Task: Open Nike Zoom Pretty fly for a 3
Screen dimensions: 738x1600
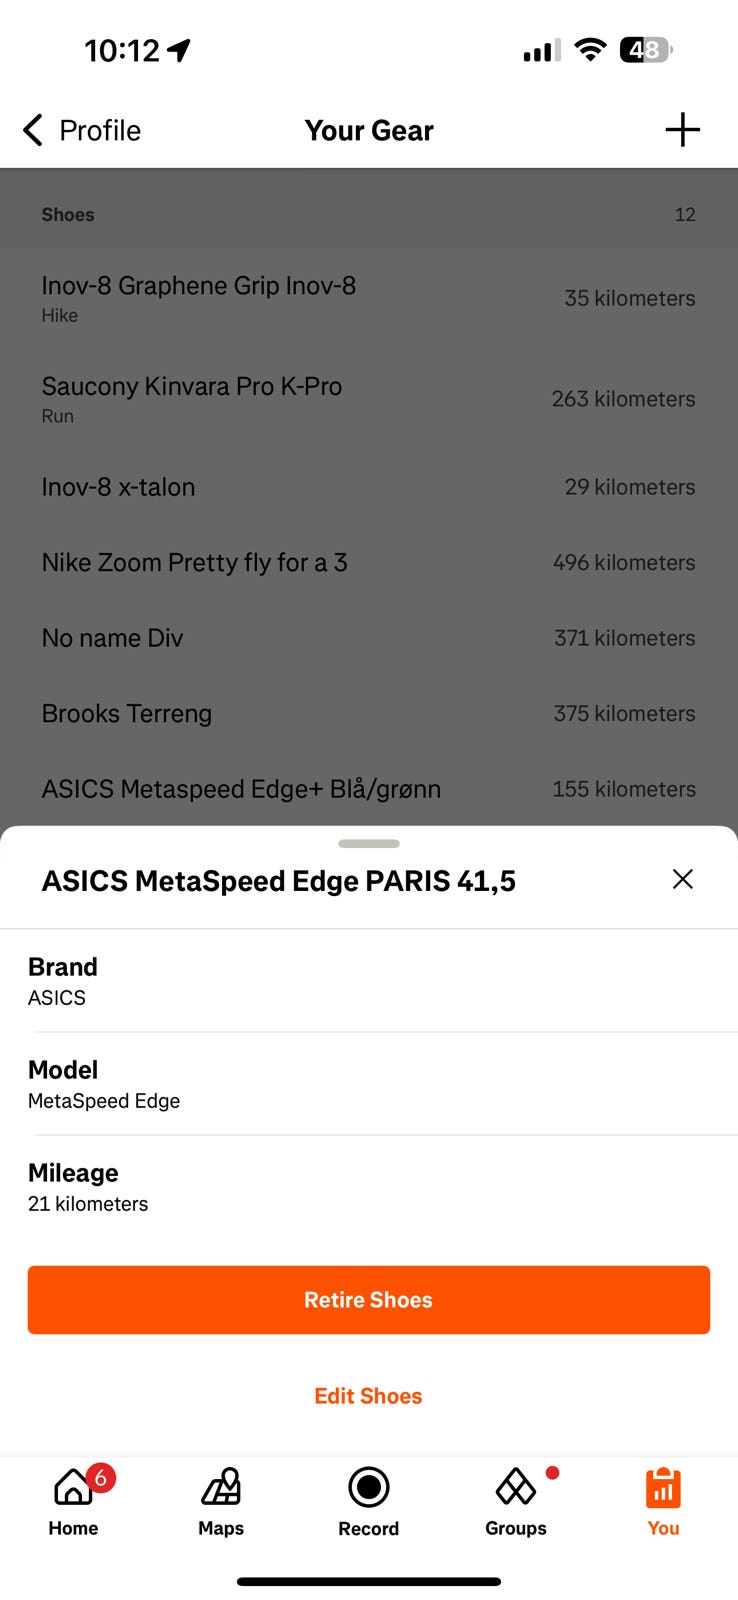Action: tap(368, 563)
